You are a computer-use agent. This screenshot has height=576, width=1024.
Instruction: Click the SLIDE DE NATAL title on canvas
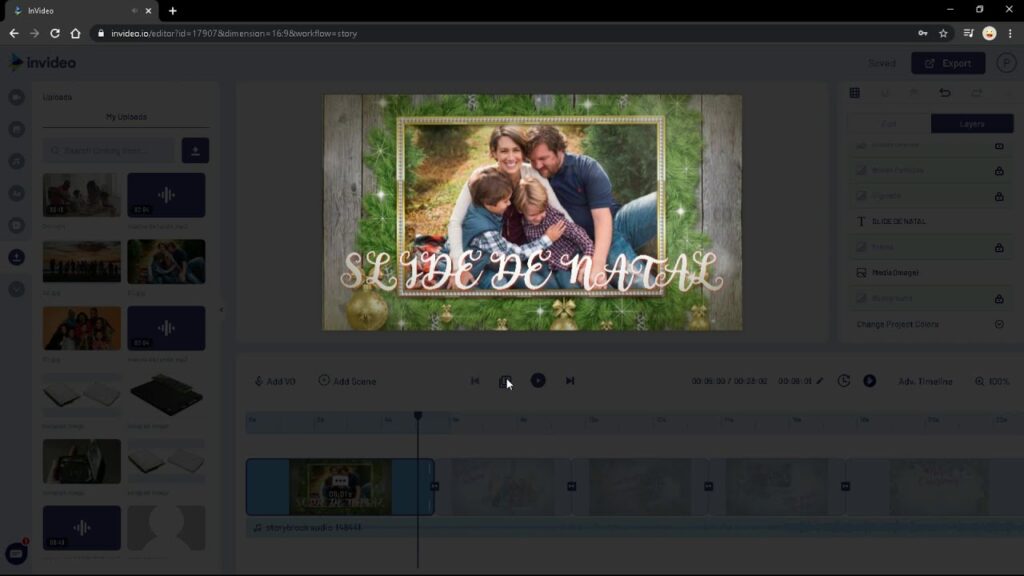[532, 271]
